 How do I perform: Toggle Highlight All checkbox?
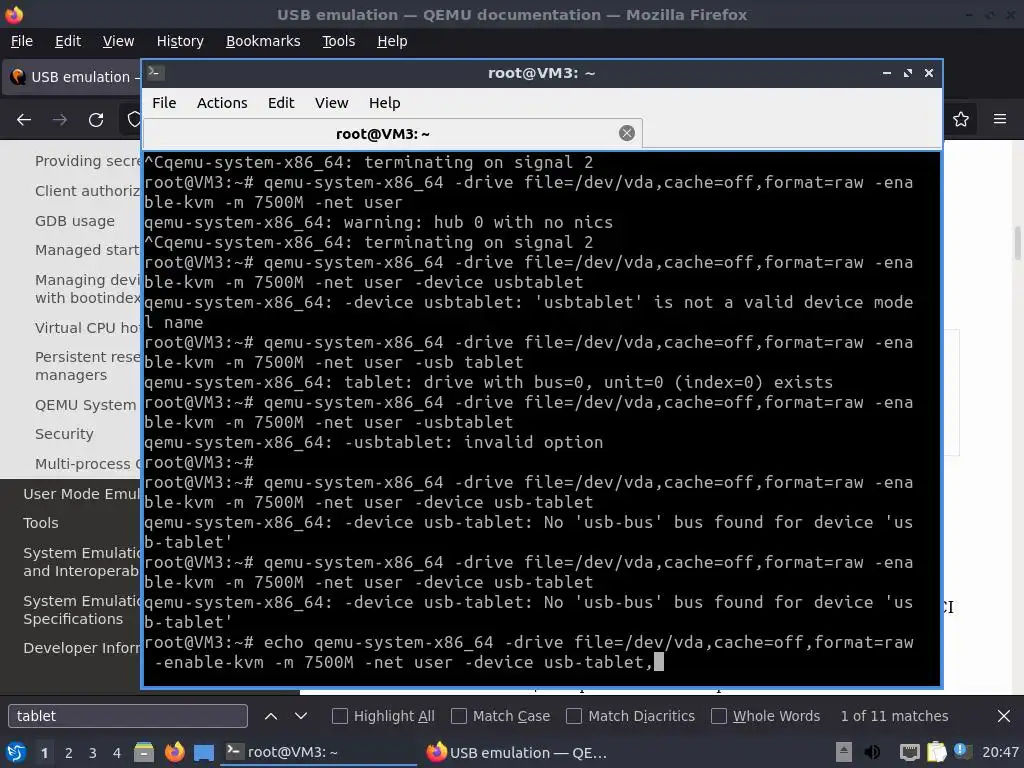(x=340, y=716)
